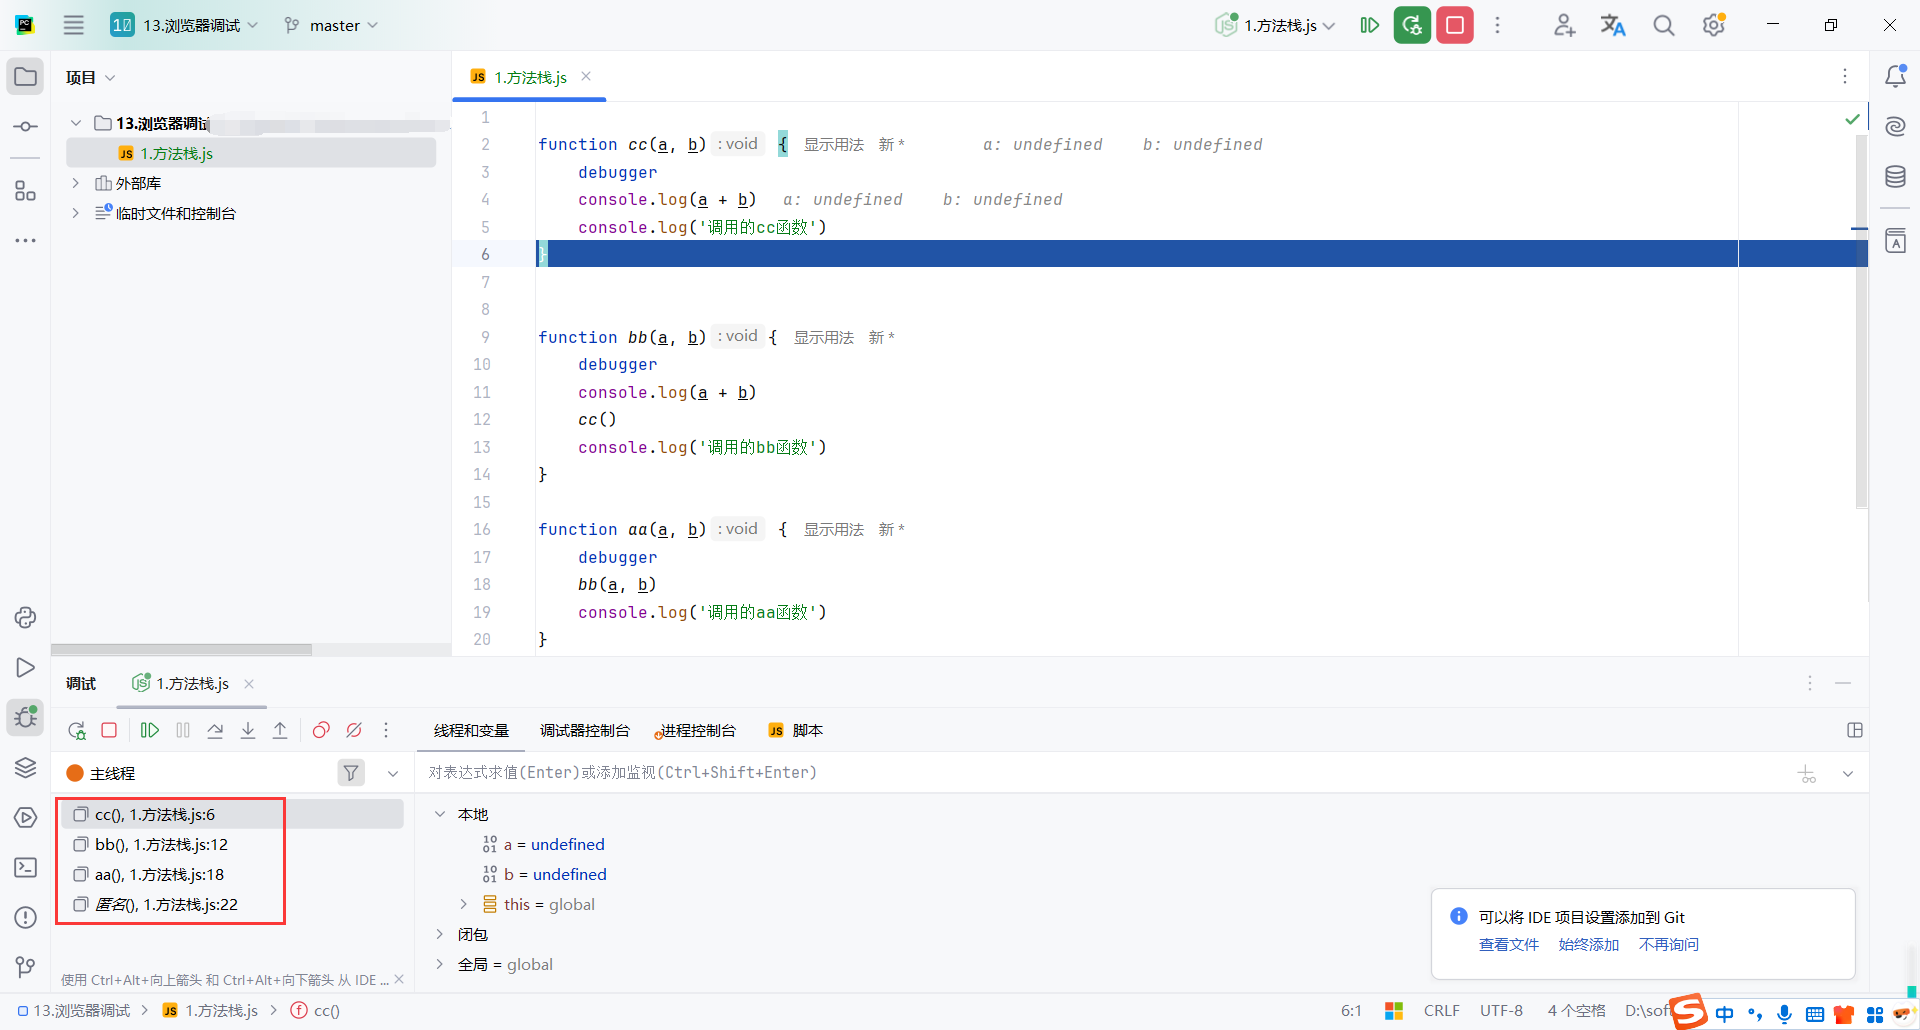
Task: Open the Python Packages tool window
Action: coord(26,767)
